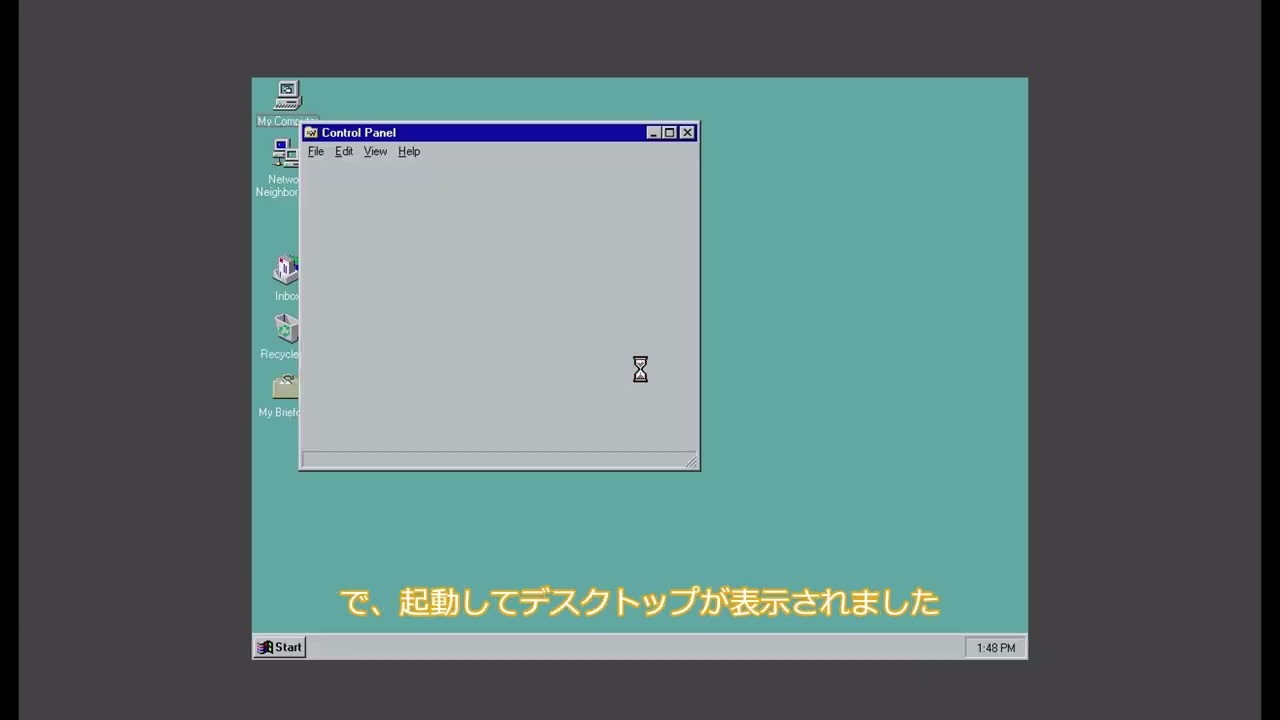
Task: Click the Control Panel resize grip corner
Action: tap(691, 461)
